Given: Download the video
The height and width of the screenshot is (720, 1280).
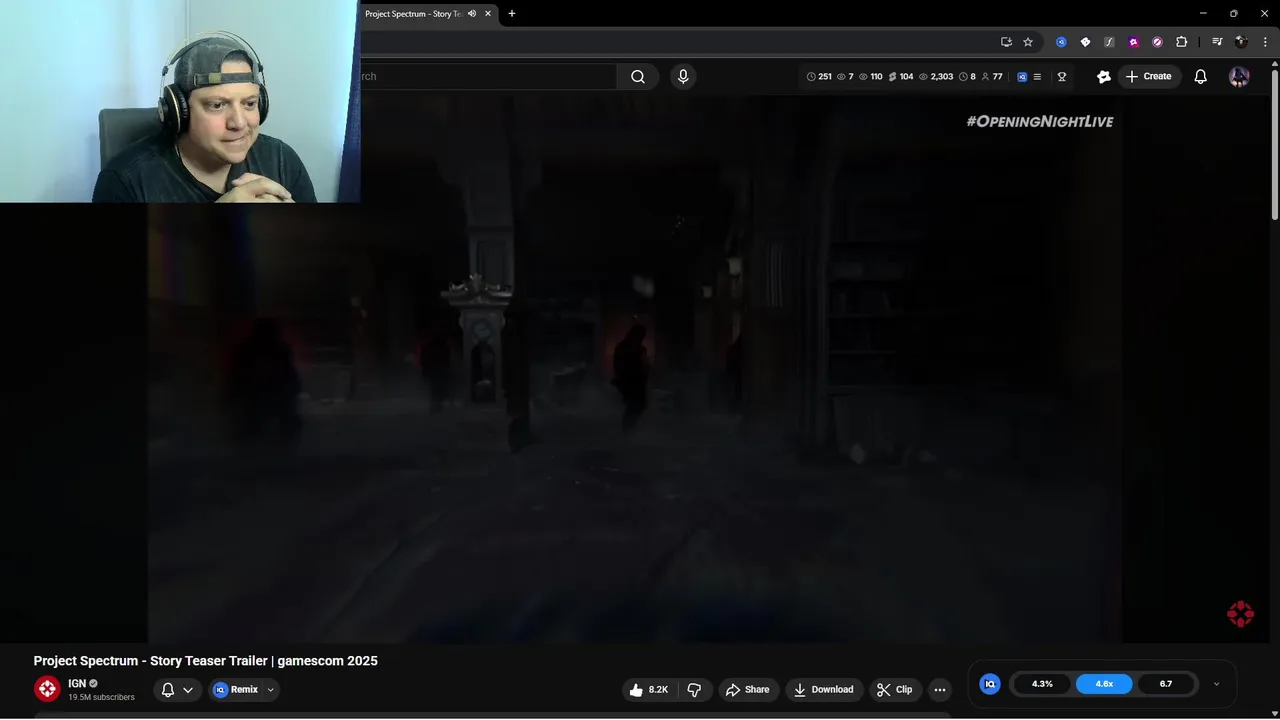Looking at the screenshot, I should pos(824,690).
